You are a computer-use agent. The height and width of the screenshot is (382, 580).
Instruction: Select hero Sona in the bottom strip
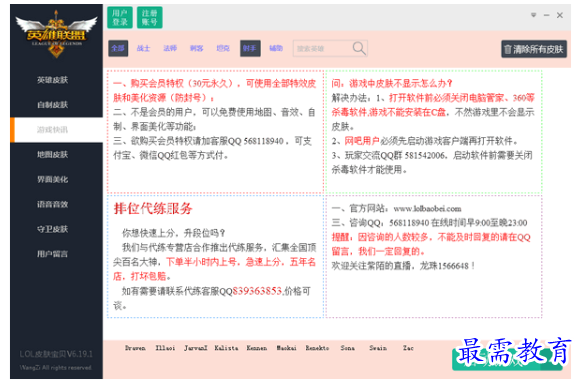[x=348, y=348]
